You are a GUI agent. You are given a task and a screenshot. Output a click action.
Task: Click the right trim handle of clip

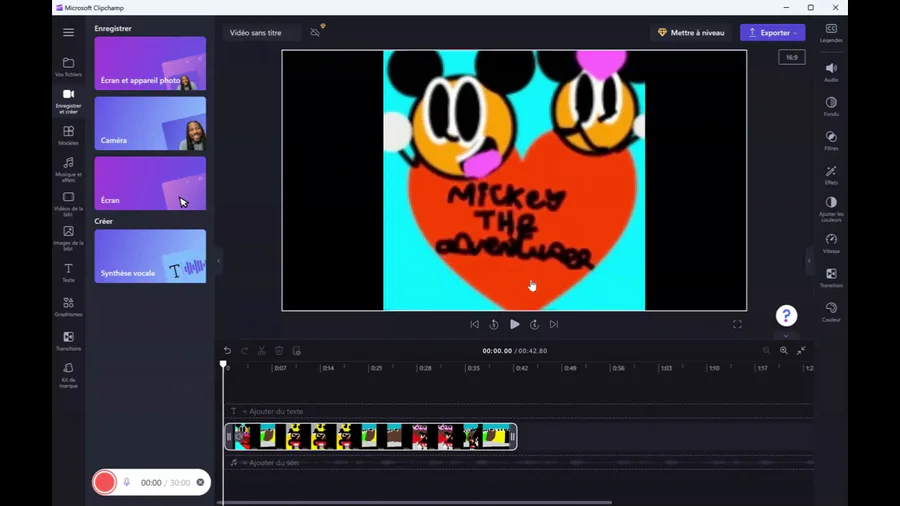[513, 437]
